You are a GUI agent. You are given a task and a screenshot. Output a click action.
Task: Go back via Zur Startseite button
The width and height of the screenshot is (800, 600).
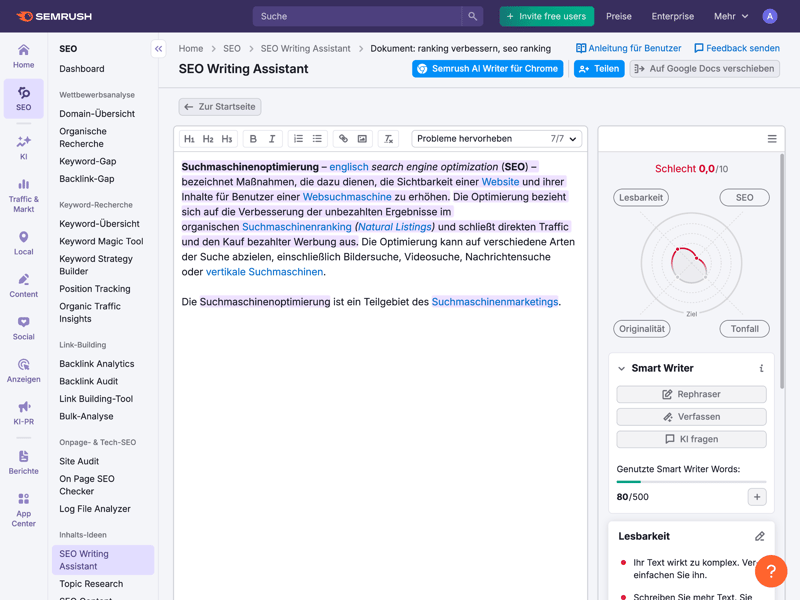[220, 106]
